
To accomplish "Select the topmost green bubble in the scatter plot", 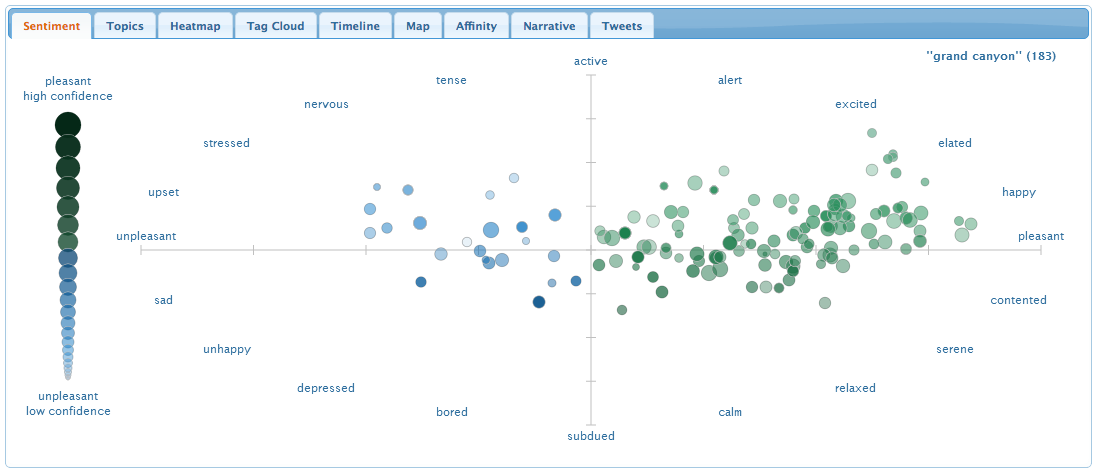I will [872, 133].
